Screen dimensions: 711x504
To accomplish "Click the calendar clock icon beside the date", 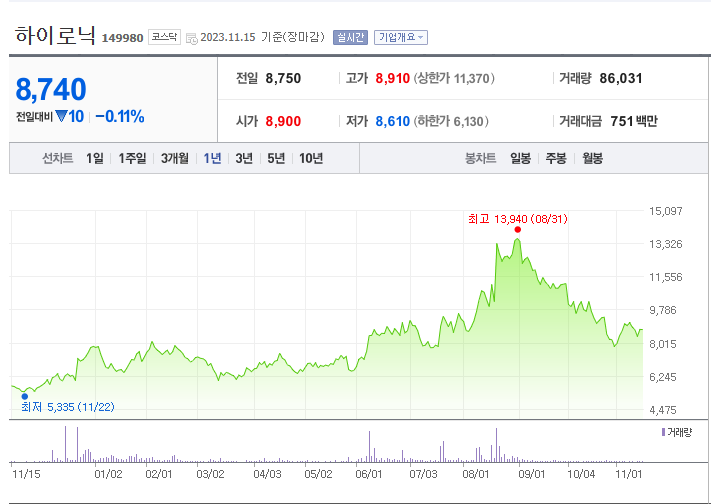I will click(x=192, y=38).
